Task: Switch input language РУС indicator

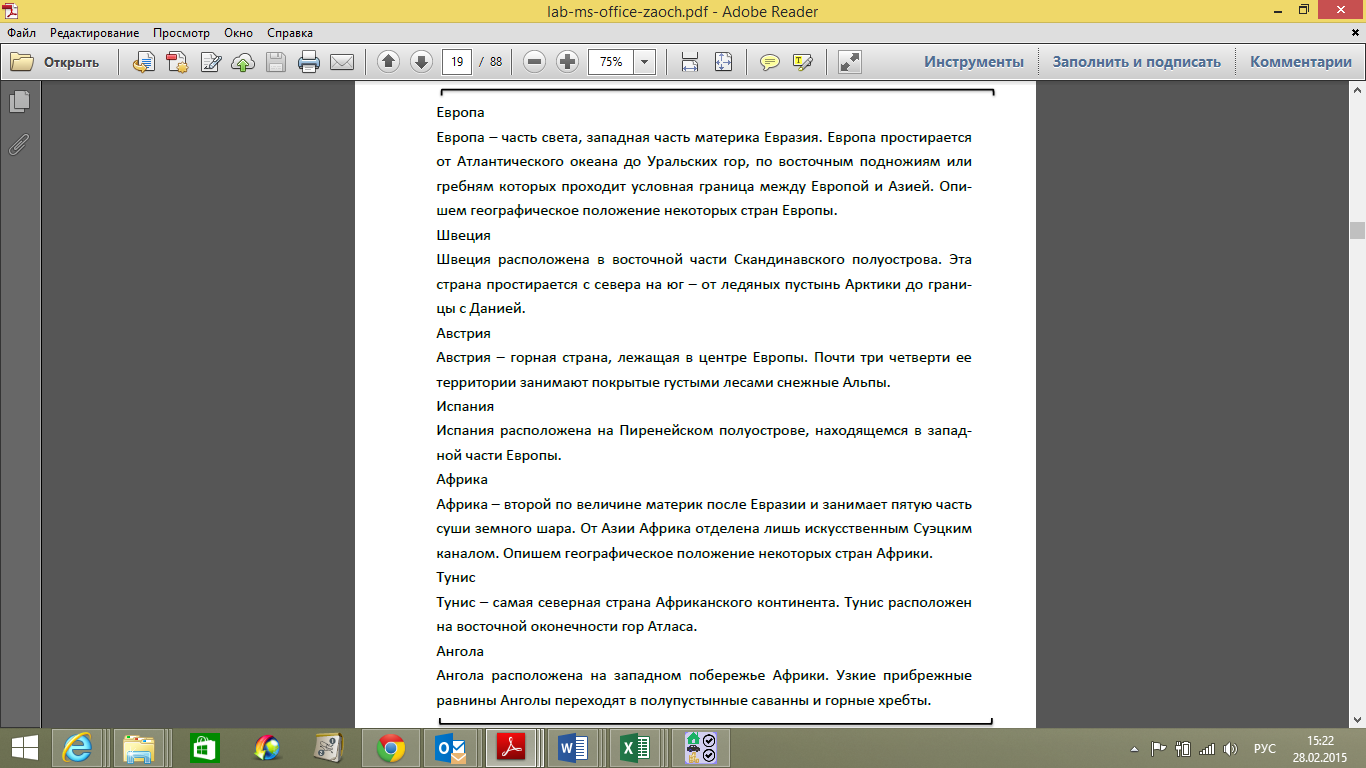Action: click(1264, 748)
